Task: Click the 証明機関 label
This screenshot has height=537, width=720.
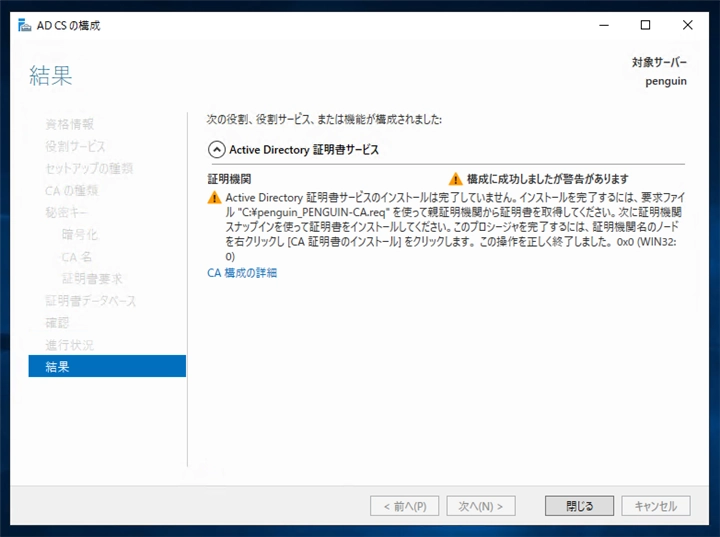Action: point(229,179)
